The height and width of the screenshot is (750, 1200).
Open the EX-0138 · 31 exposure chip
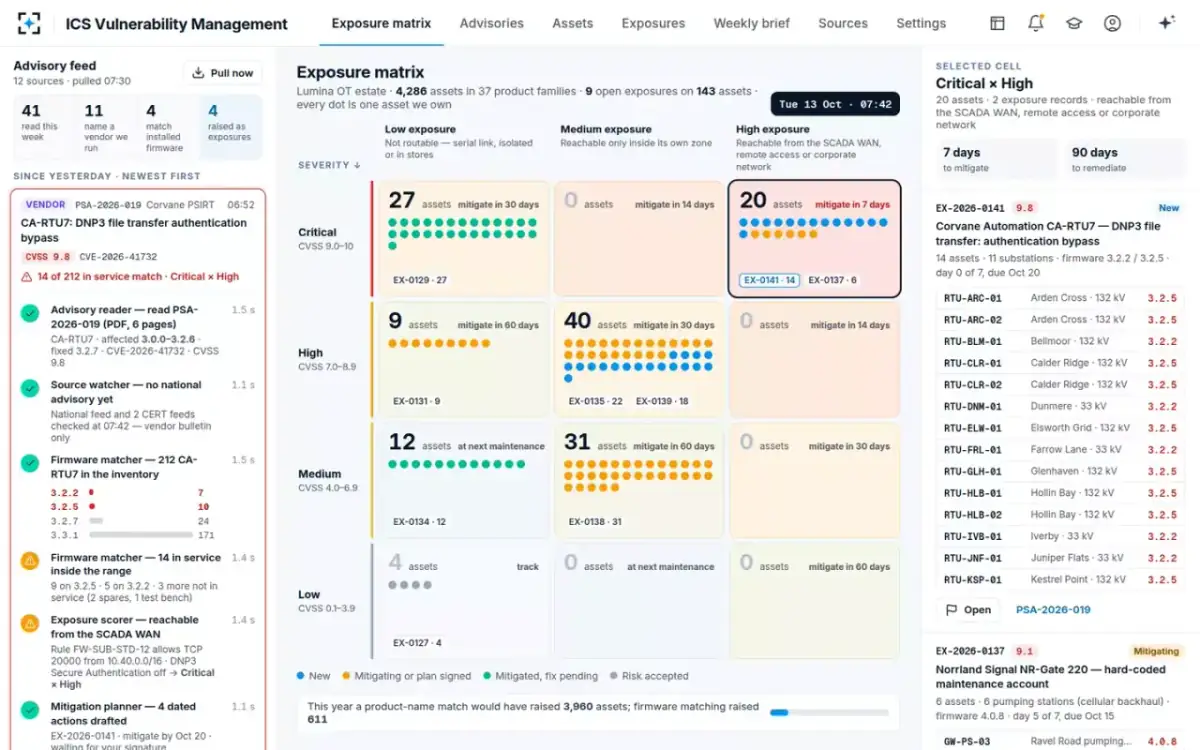point(595,521)
